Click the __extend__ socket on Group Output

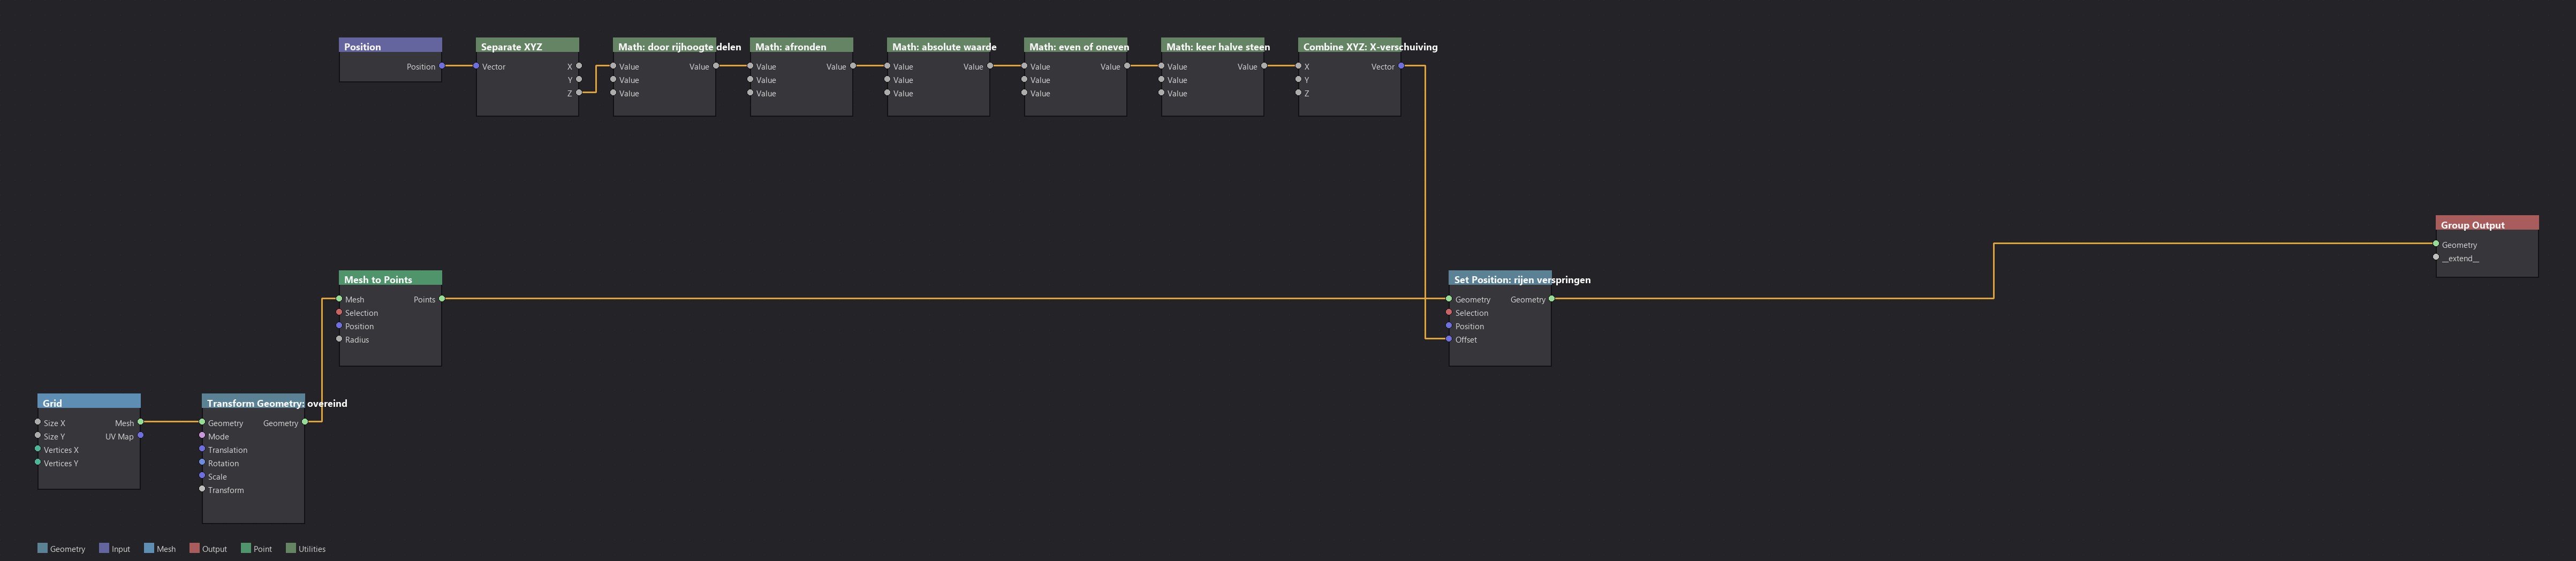[x=2436, y=258]
